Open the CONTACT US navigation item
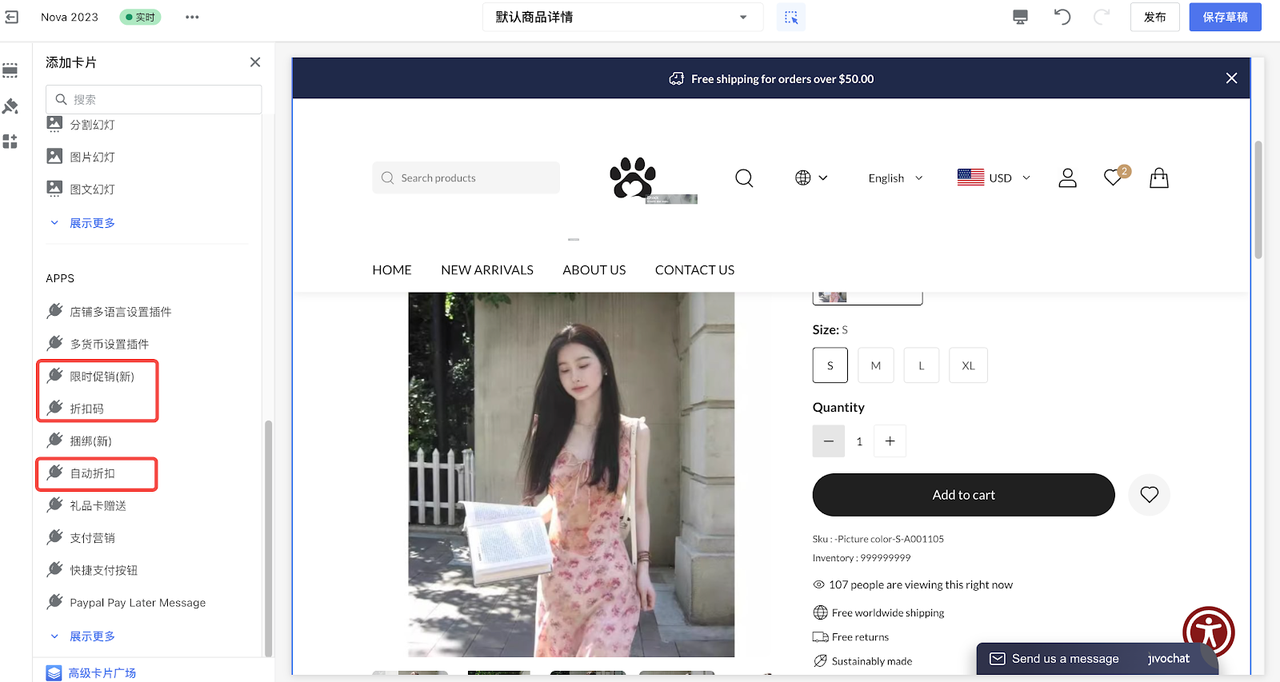The height and width of the screenshot is (682, 1280). pos(694,269)
